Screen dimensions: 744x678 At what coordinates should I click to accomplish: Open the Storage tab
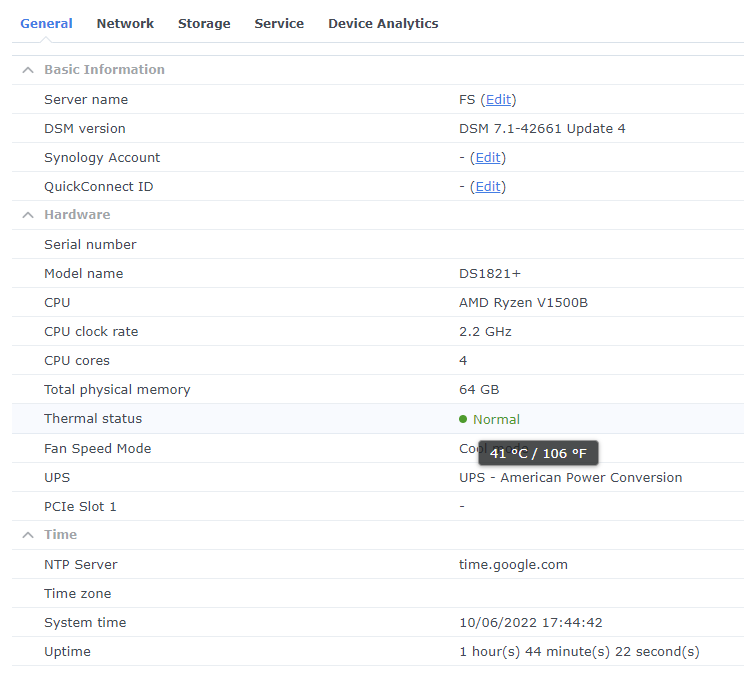[x=204, y=23]
